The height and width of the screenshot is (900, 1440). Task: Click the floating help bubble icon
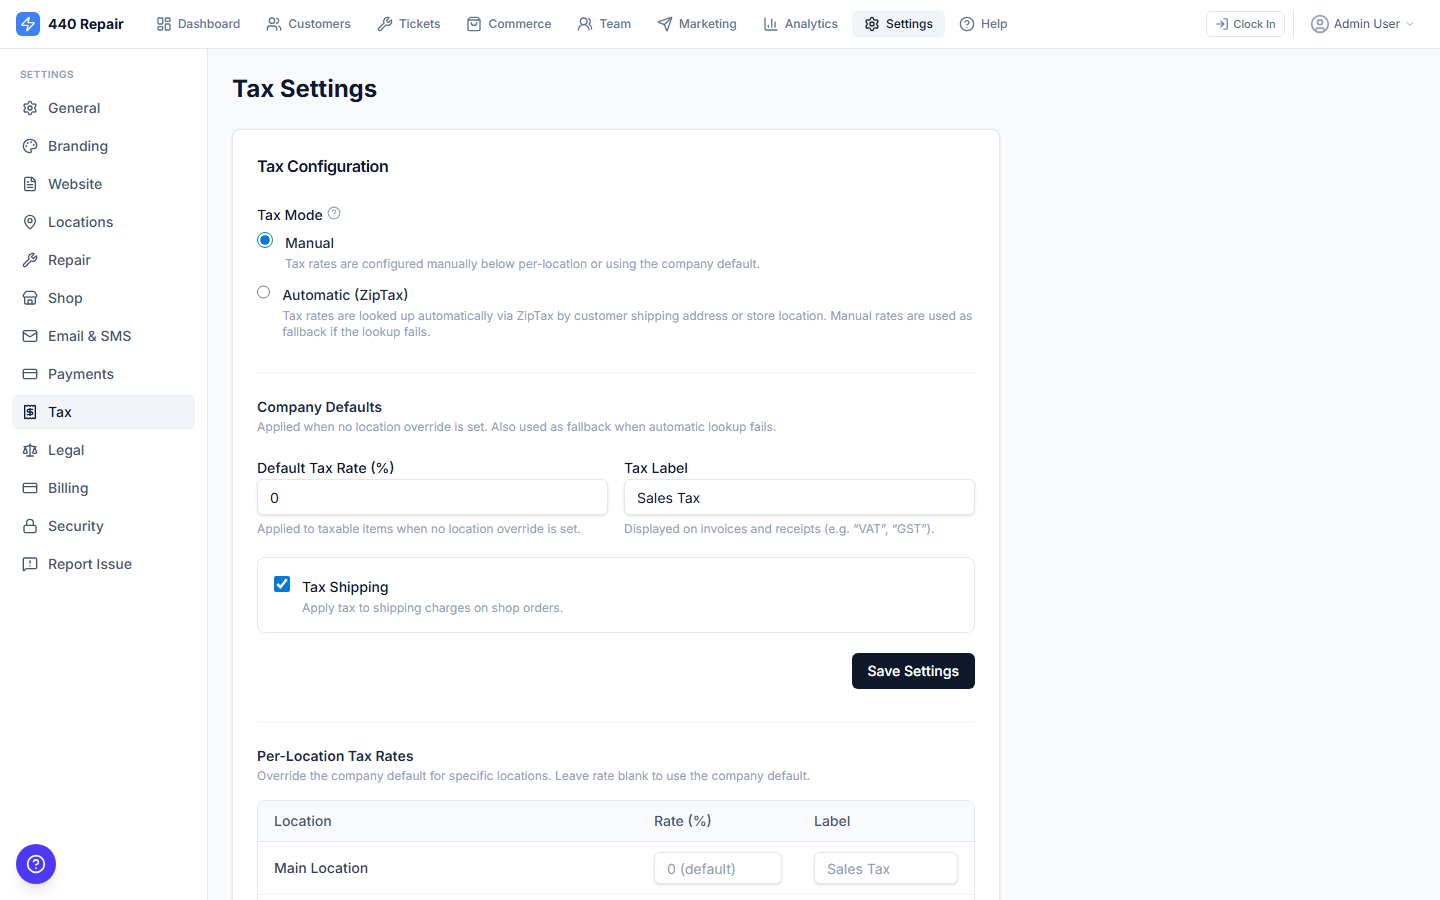(x=36, y=864)
